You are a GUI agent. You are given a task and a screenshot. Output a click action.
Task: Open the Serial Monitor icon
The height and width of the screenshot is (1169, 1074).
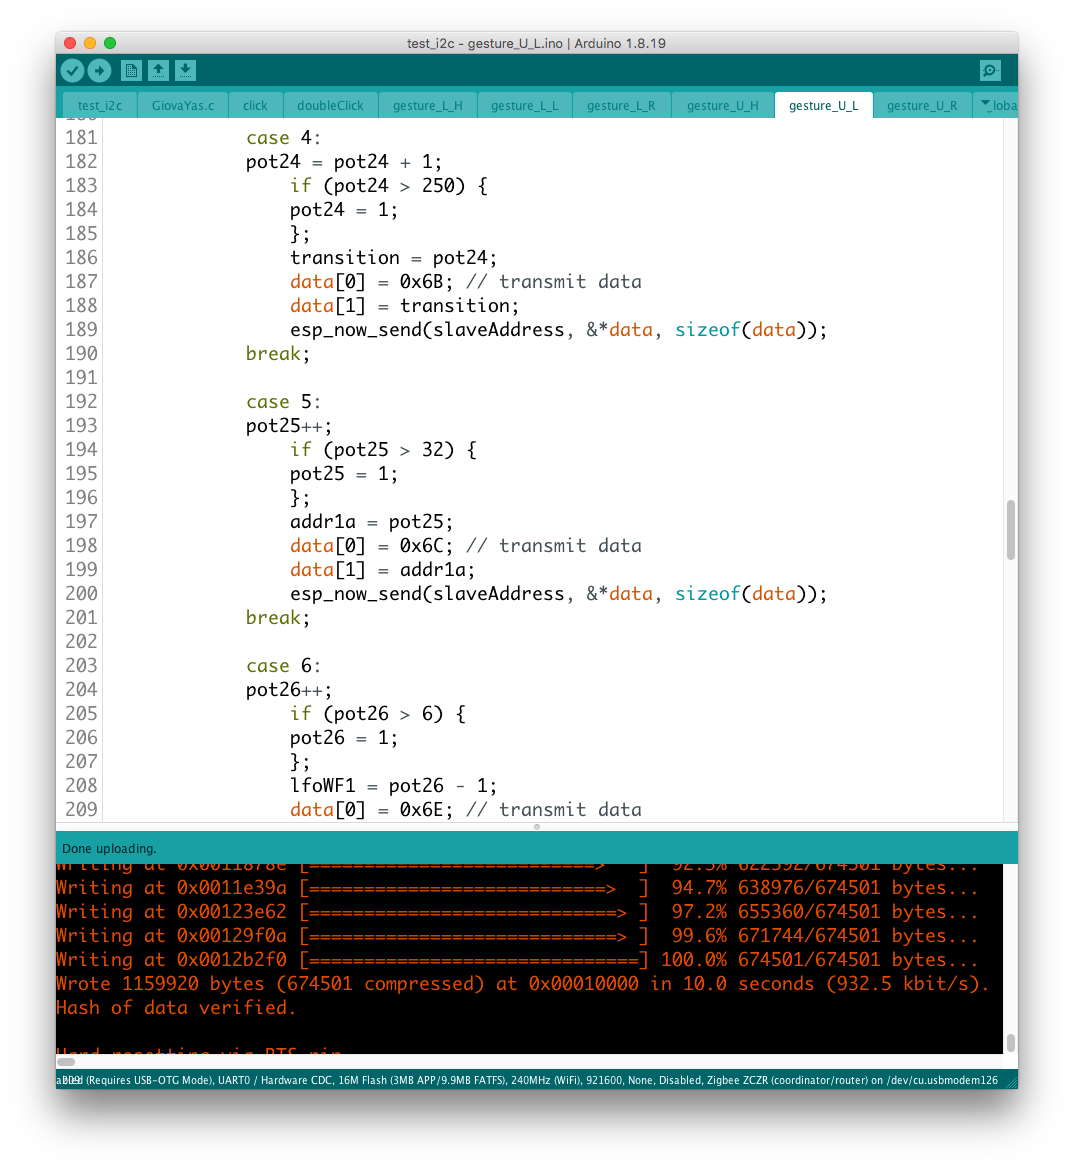click(990, 70)
